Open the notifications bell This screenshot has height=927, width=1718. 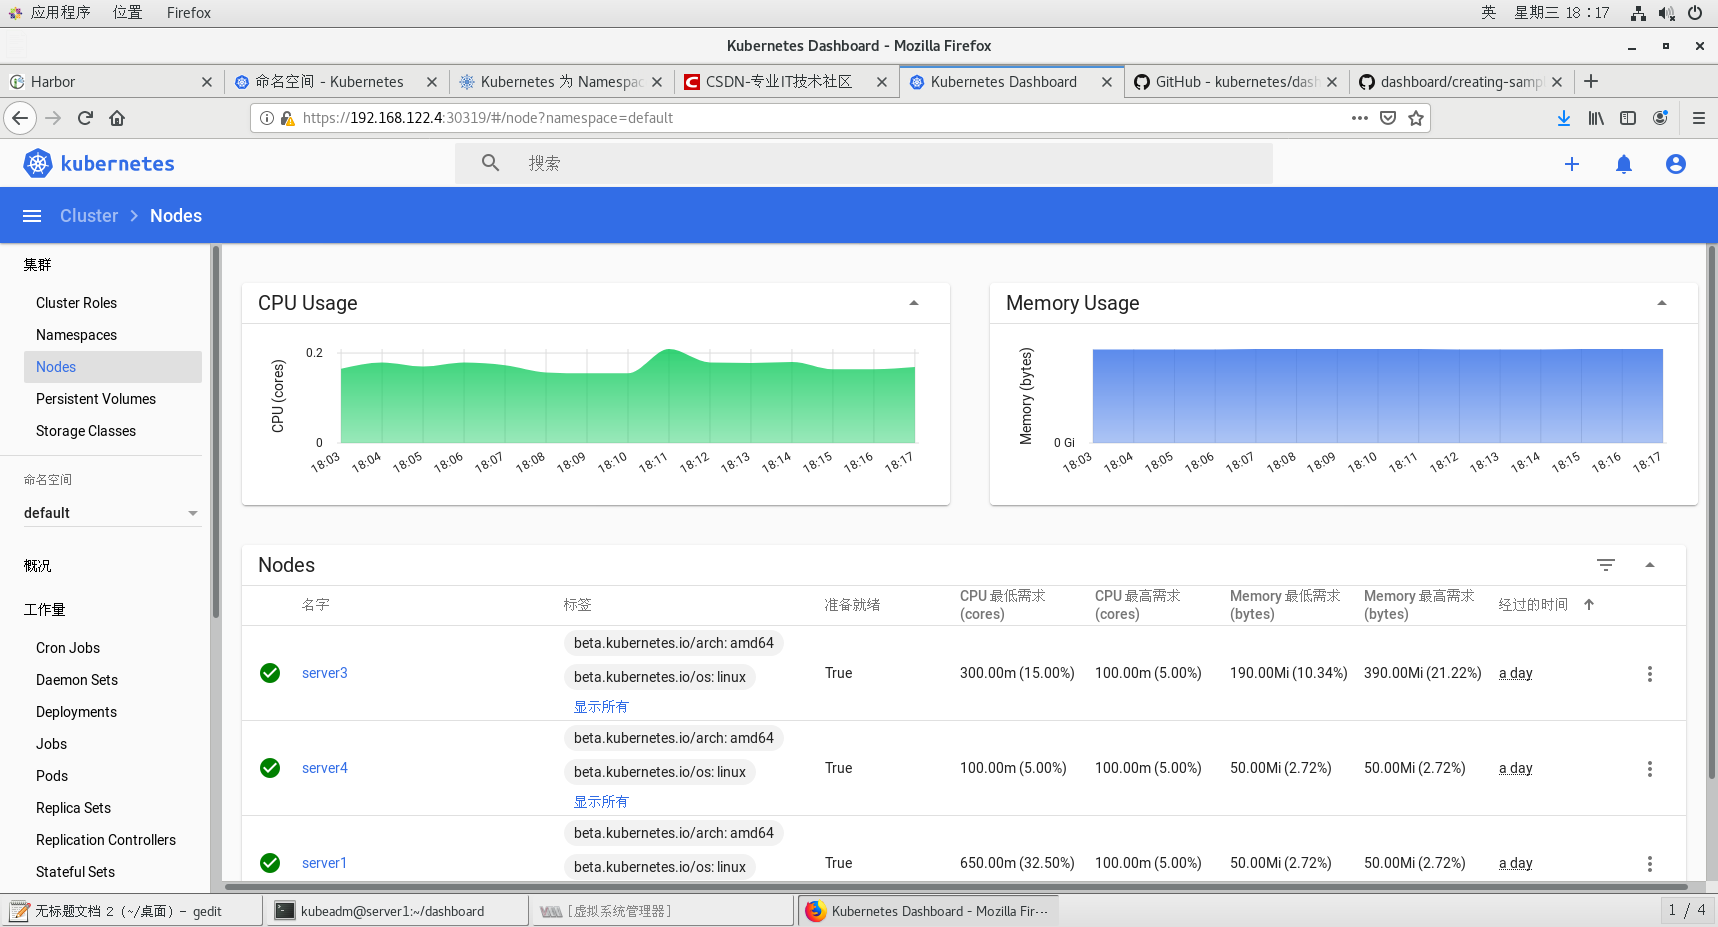pos(1624,163)
